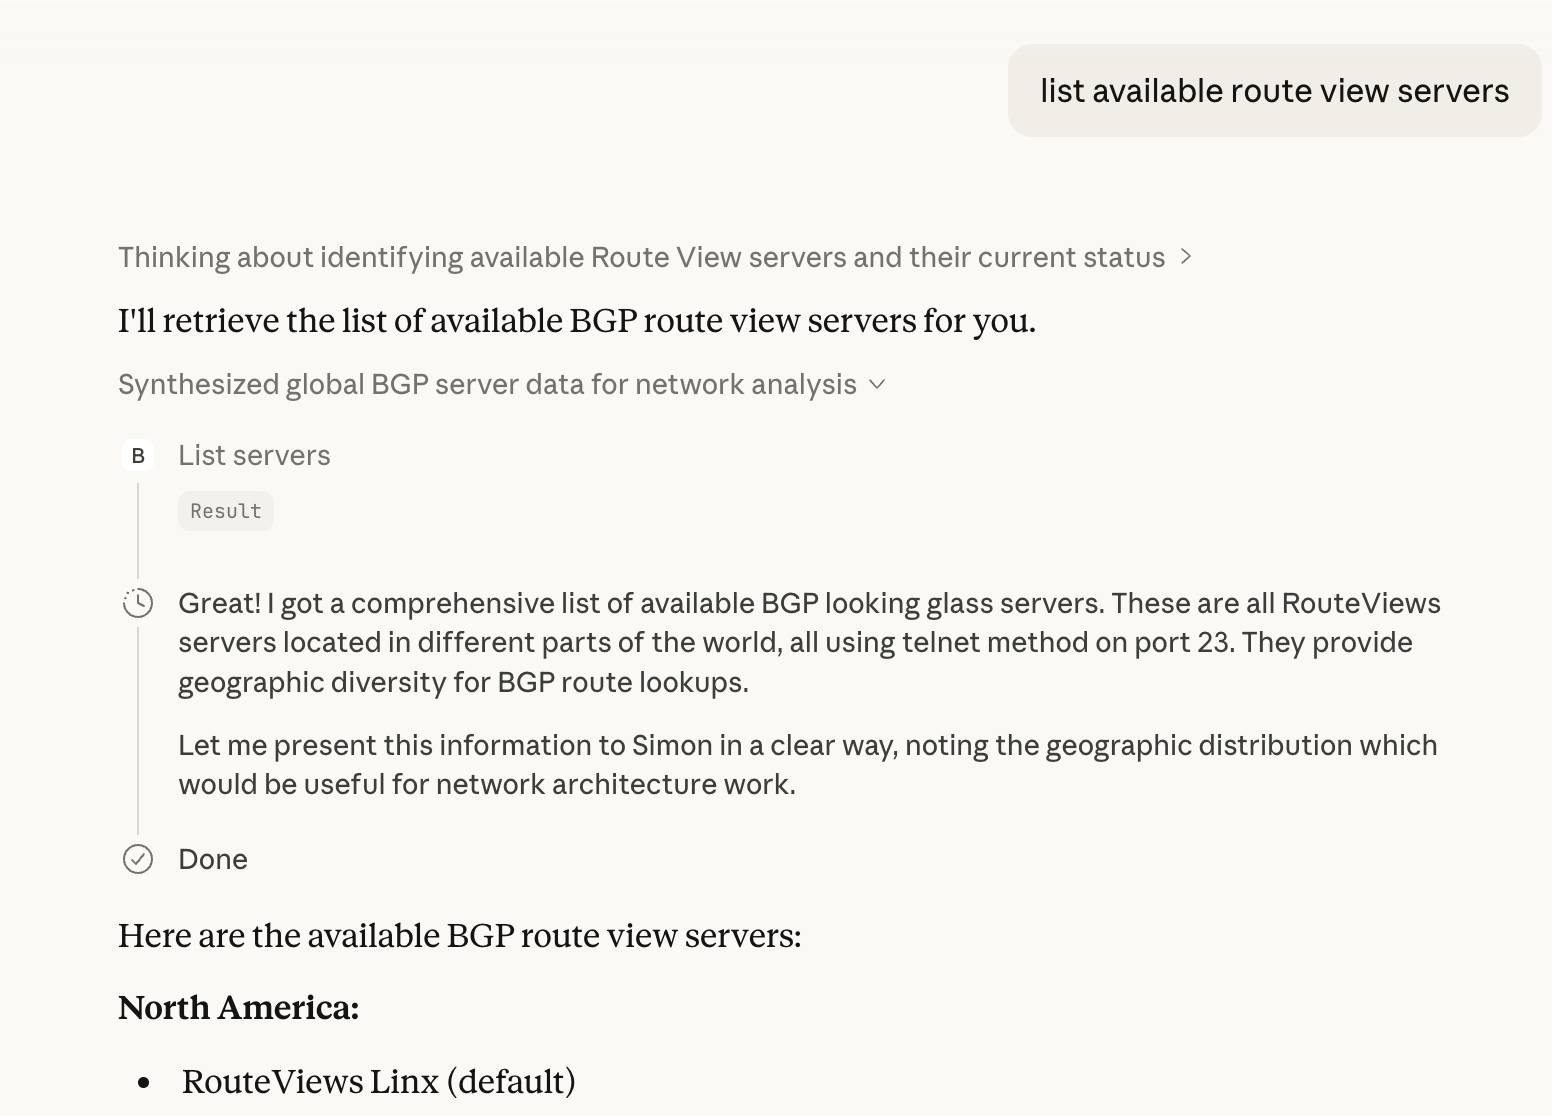Viewport: 1552px width, 1116px height.
Task: Click the completion check icon at the timeline end
Action: [x=138, y=859]
